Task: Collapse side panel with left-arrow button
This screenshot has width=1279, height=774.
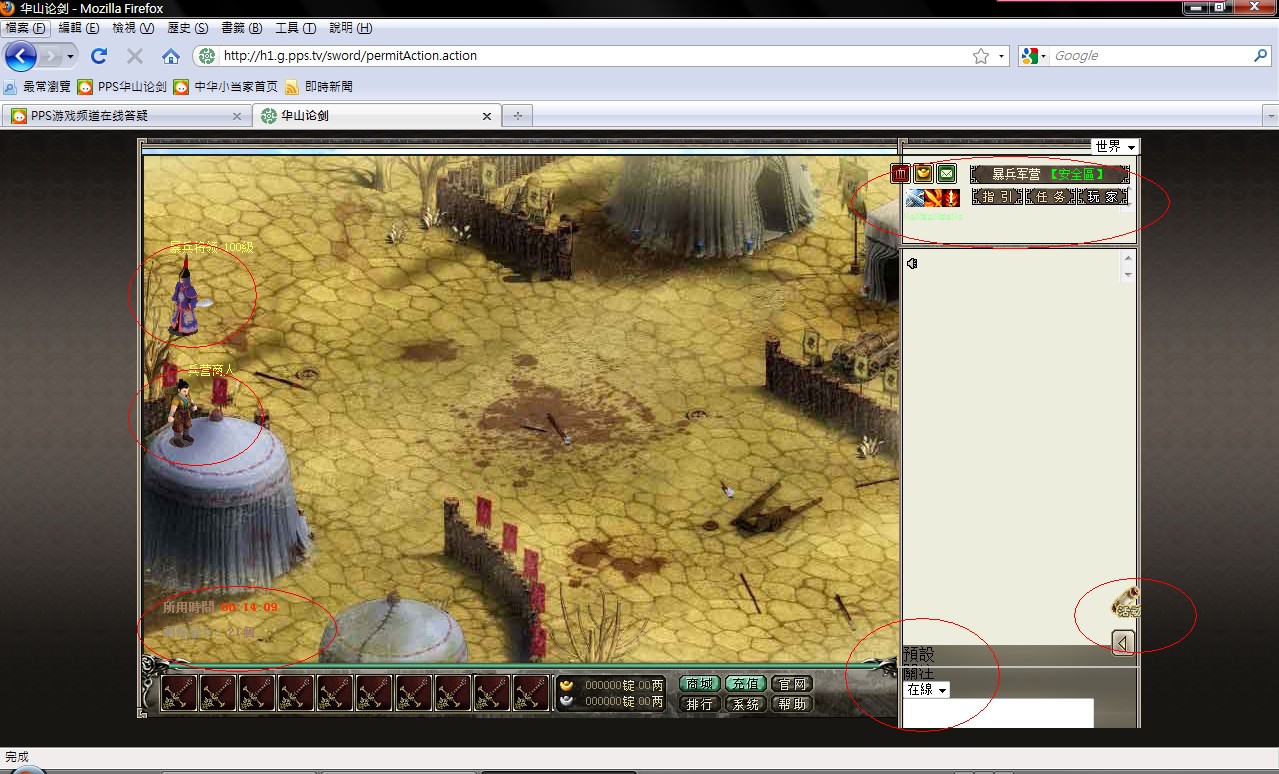Action: coord(1123,643)
